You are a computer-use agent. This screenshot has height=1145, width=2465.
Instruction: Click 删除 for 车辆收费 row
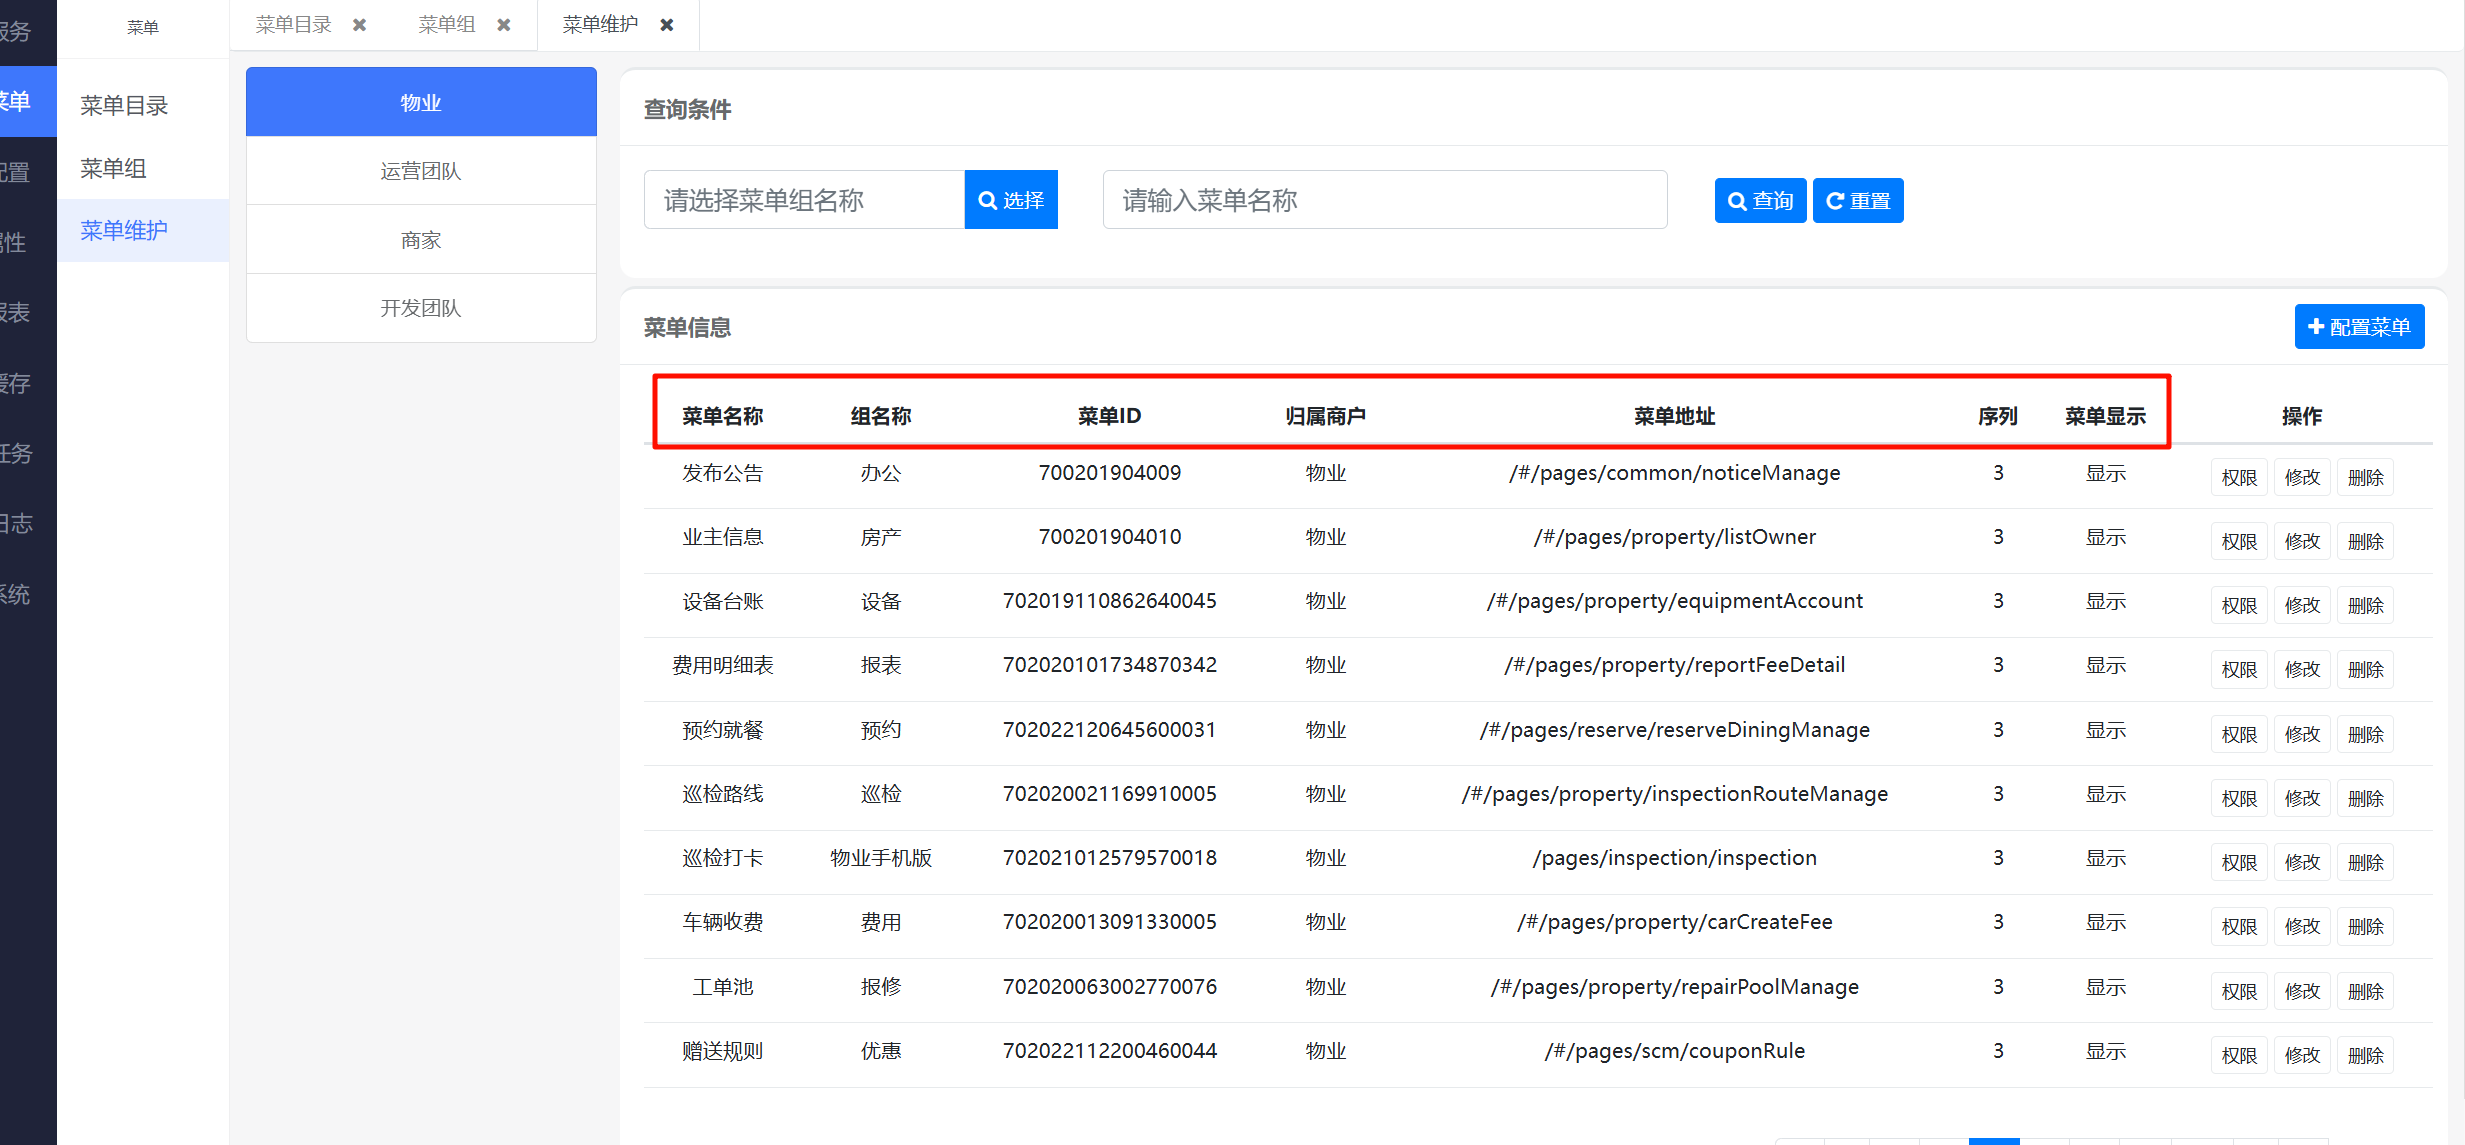2365,927
